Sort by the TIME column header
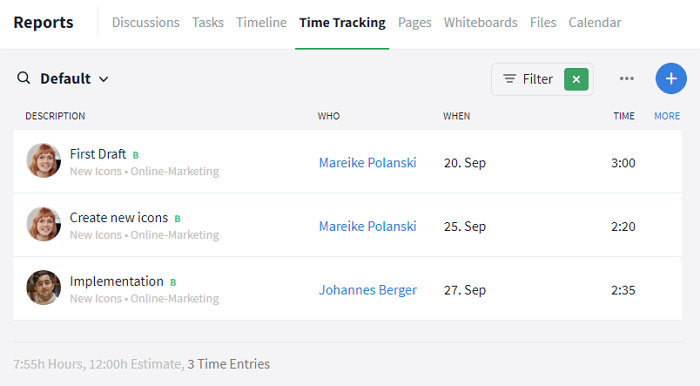This screenshot has height=386, width=700. coord(624,116)
